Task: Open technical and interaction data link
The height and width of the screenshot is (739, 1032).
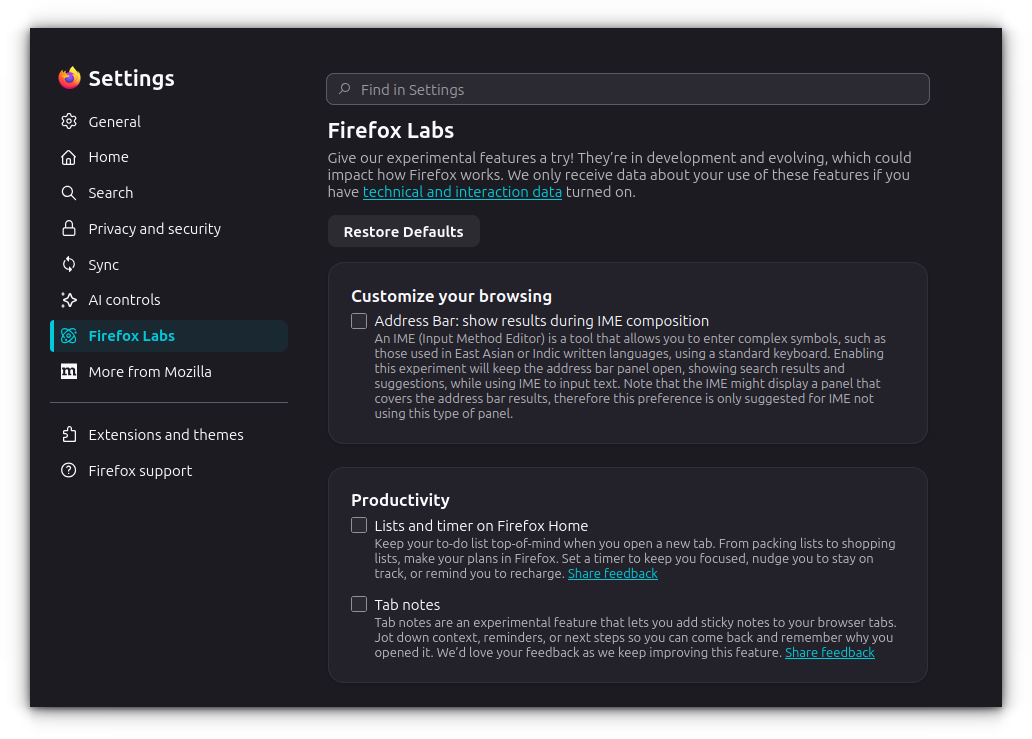Action: 462,192
